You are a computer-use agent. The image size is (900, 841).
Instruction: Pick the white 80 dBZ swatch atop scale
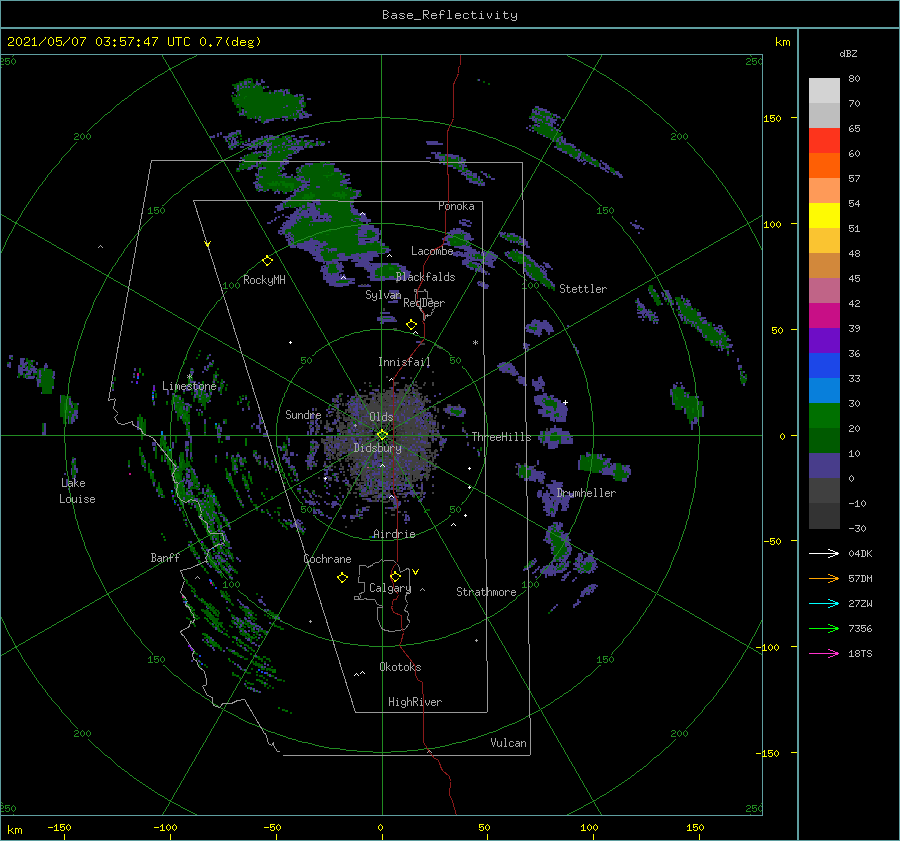824,91
